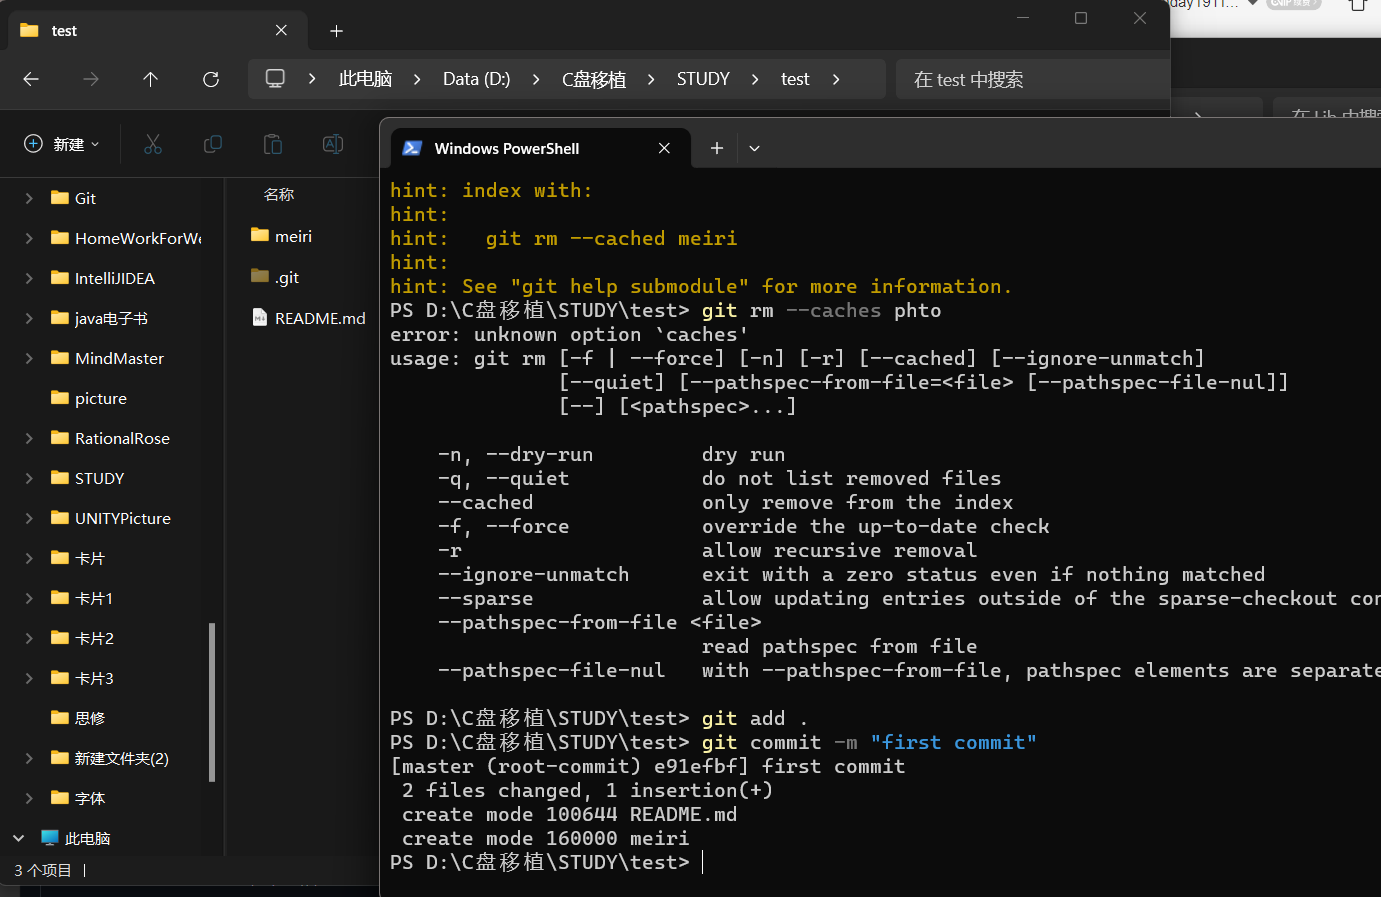1381x897 pixels.
Task: Click the Copy icon in Explorer toolbar
Action: (213, 144)
